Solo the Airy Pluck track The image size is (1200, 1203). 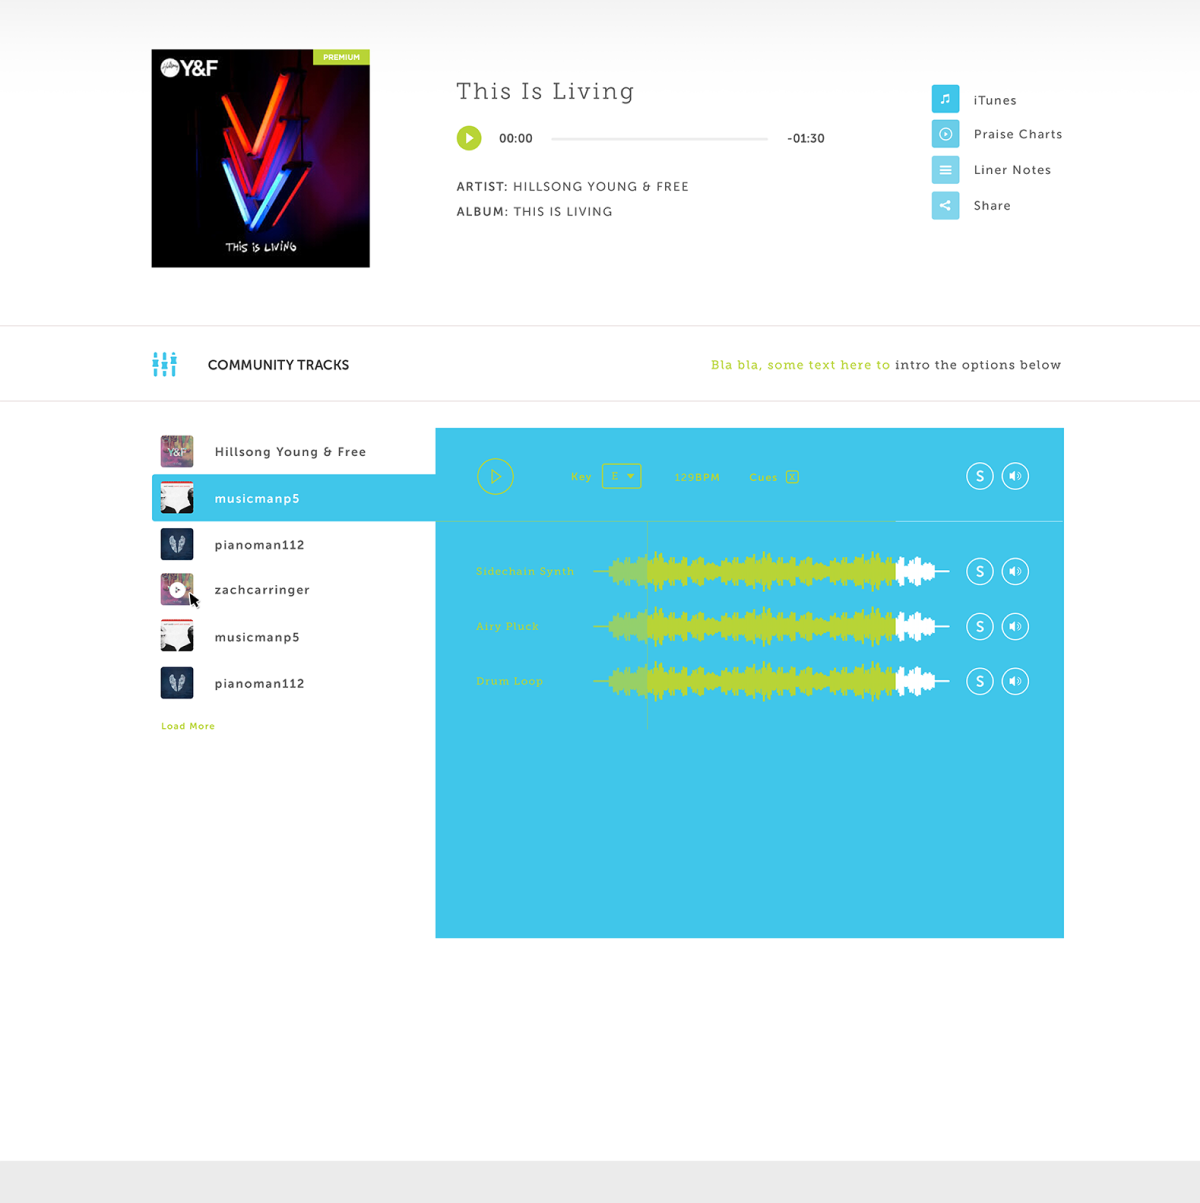[980, 626]
